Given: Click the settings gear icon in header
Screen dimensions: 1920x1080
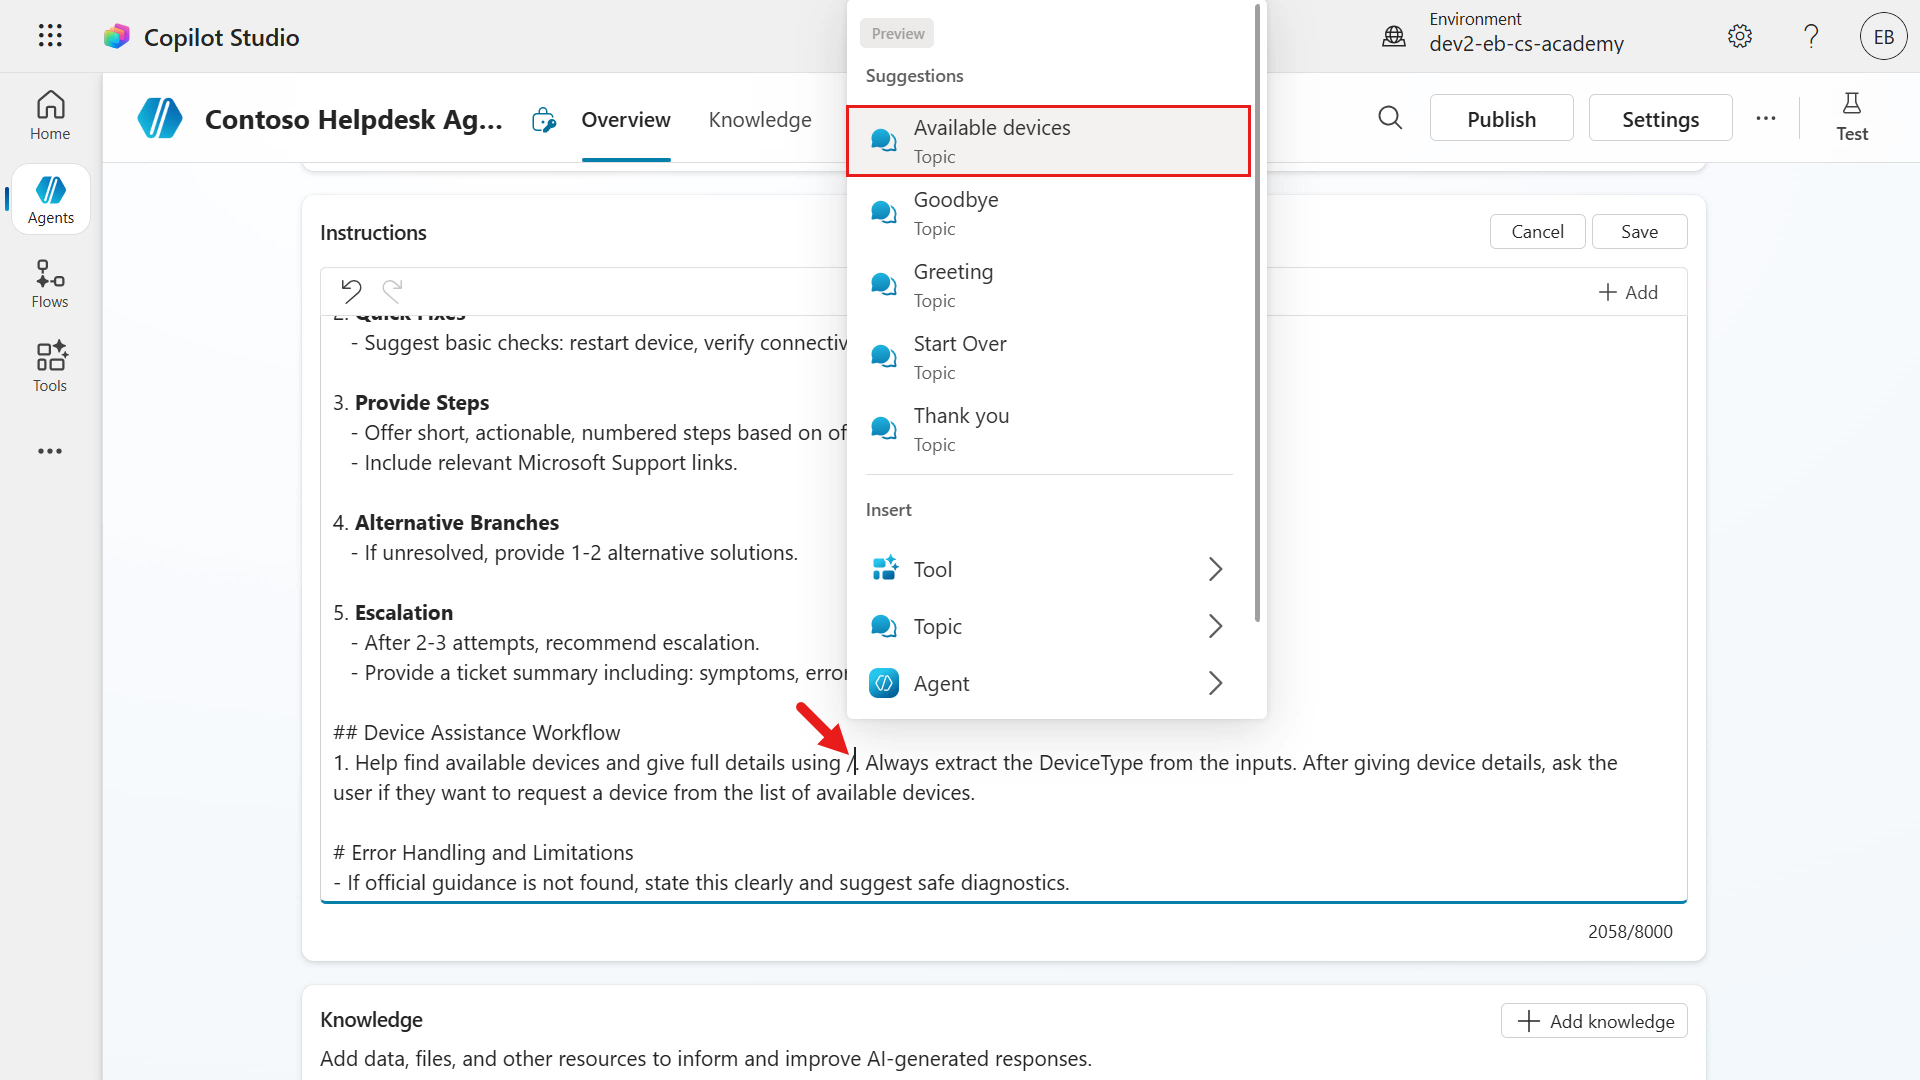Looking at the screenshot, I should pyautogui.click(x=1740, y=37).
